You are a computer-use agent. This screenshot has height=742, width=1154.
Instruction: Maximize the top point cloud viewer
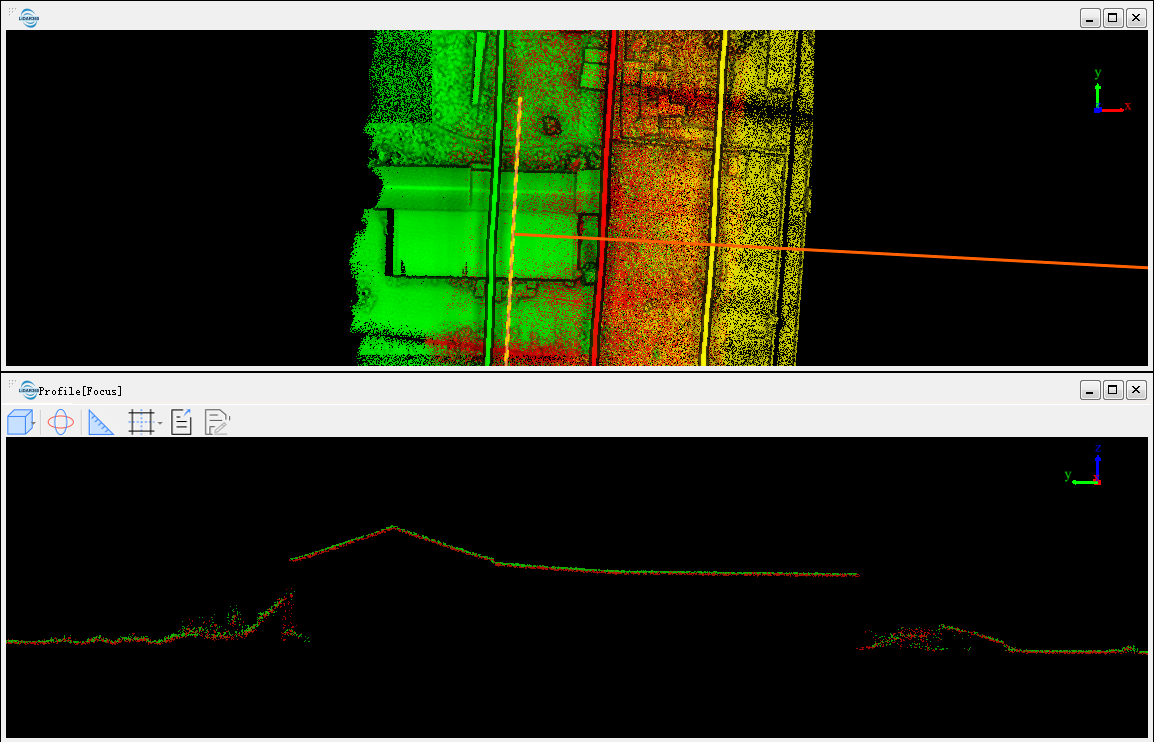1113,18
